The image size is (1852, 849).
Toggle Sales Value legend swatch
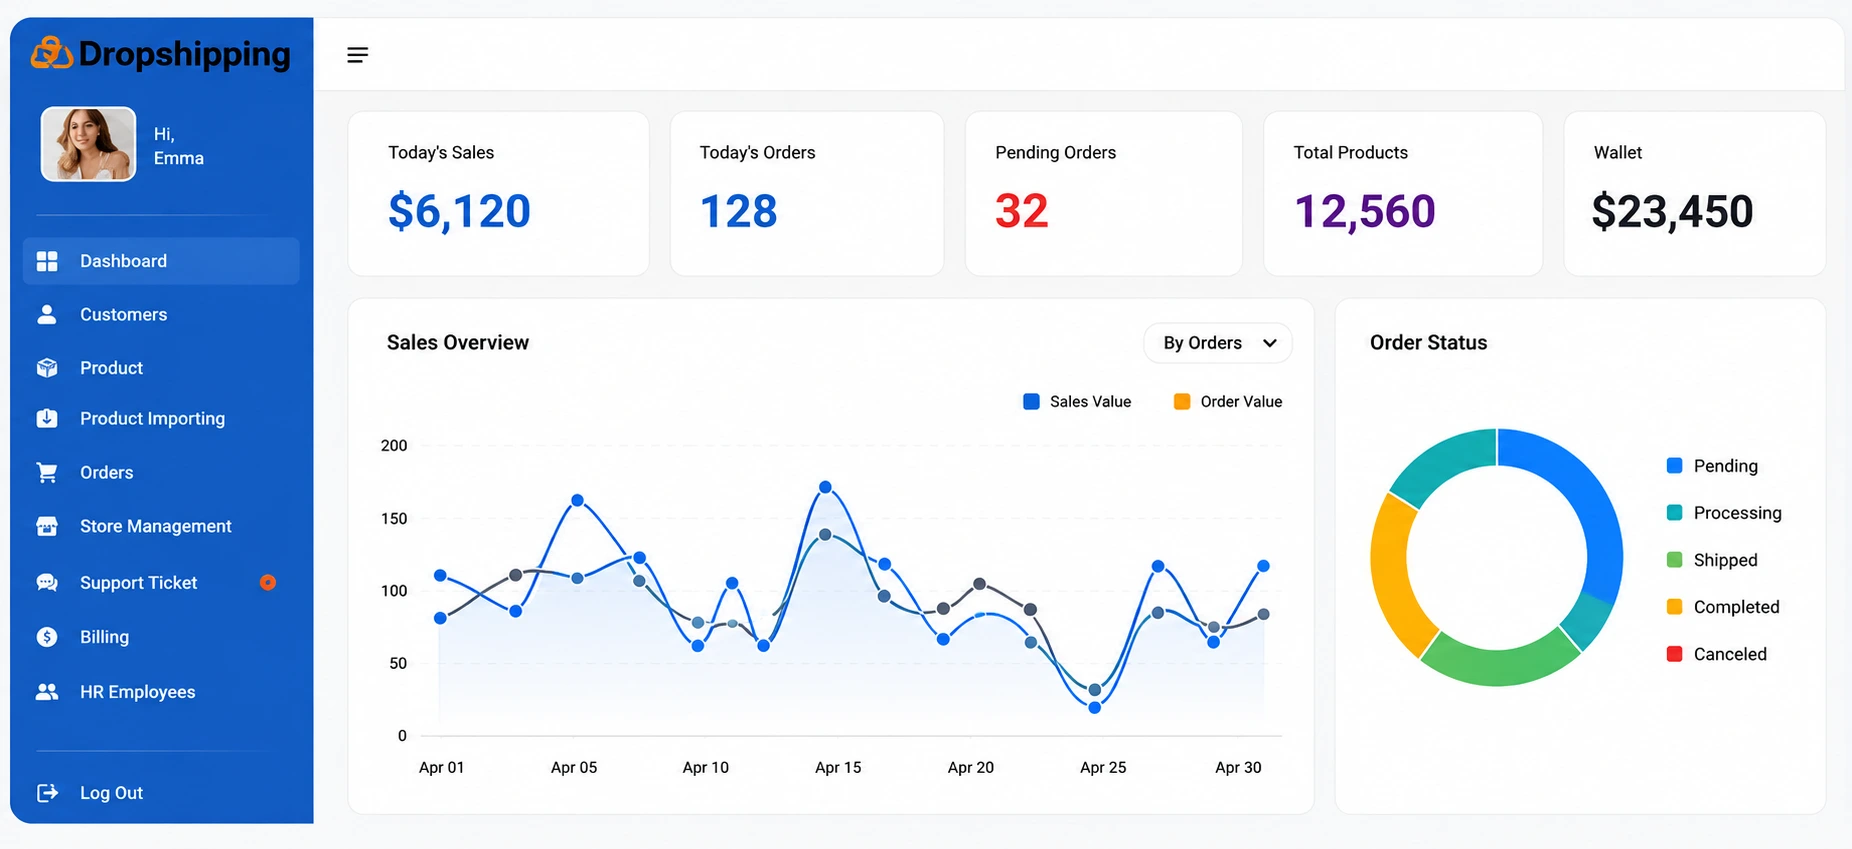(x=1031, y=401)
